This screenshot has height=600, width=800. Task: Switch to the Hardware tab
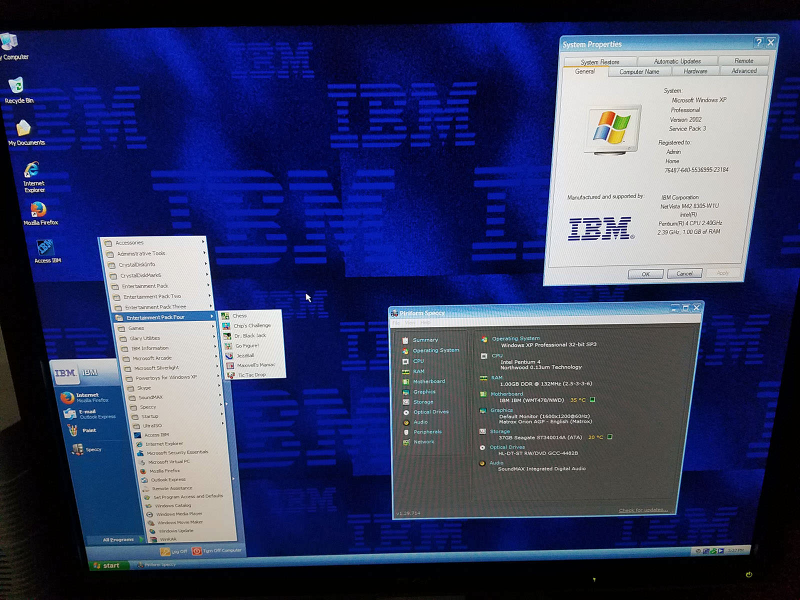tap(695, 71)
